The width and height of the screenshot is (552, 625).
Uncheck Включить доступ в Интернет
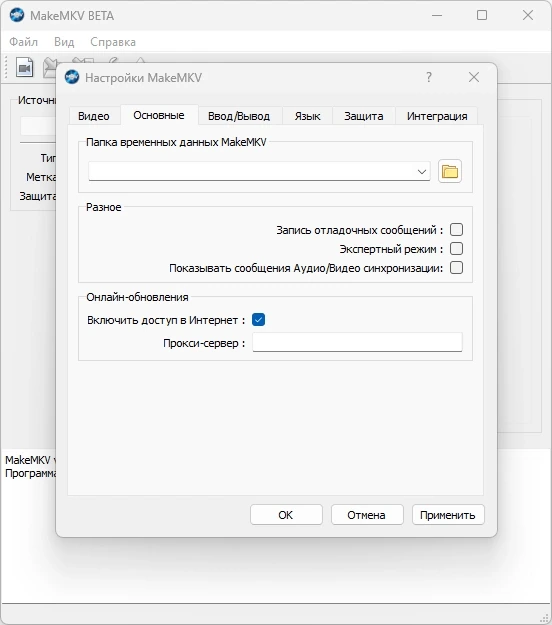coord(258,320)
